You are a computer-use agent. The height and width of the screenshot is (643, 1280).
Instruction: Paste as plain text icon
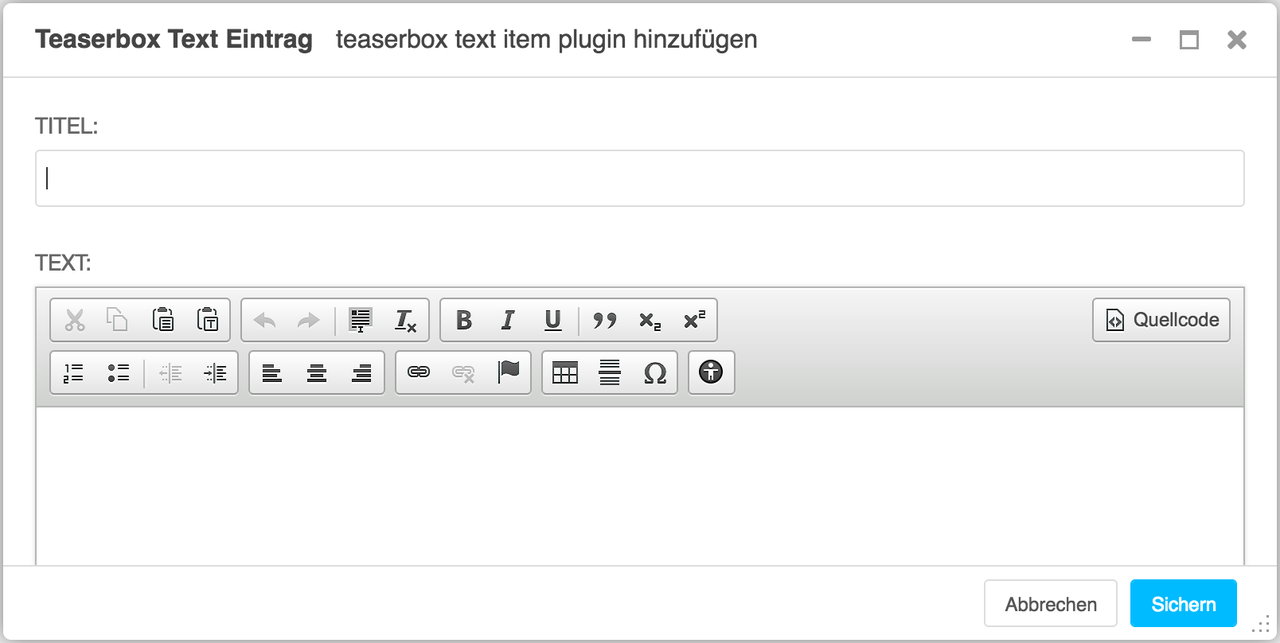coord(208,320)
